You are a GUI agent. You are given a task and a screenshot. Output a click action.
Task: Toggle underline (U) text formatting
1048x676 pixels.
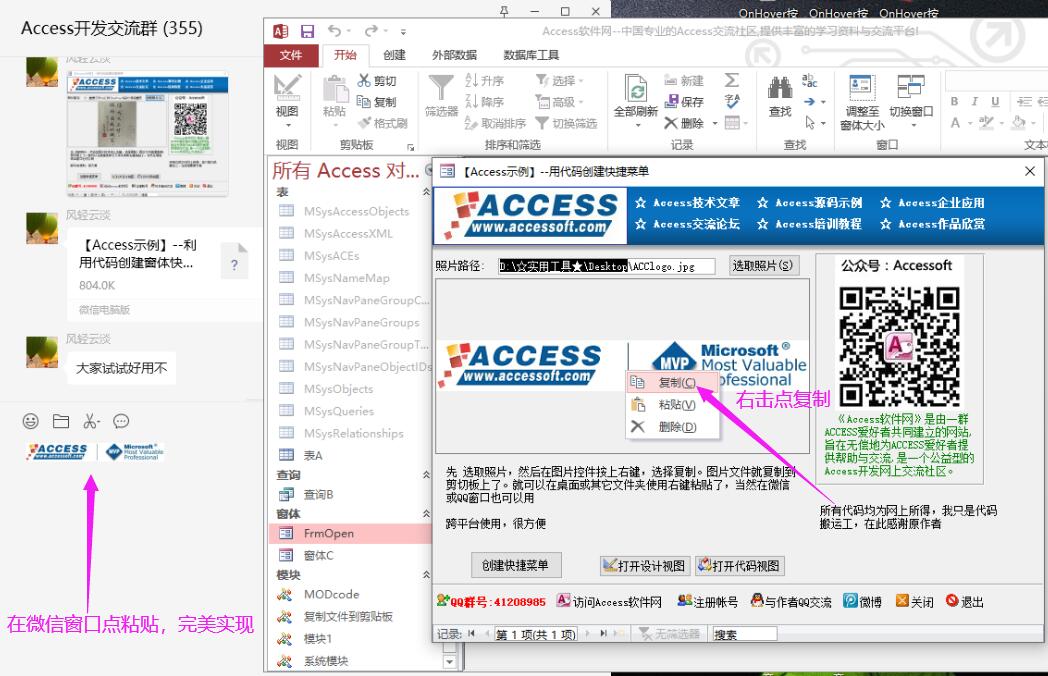click(x=995, y=102)
